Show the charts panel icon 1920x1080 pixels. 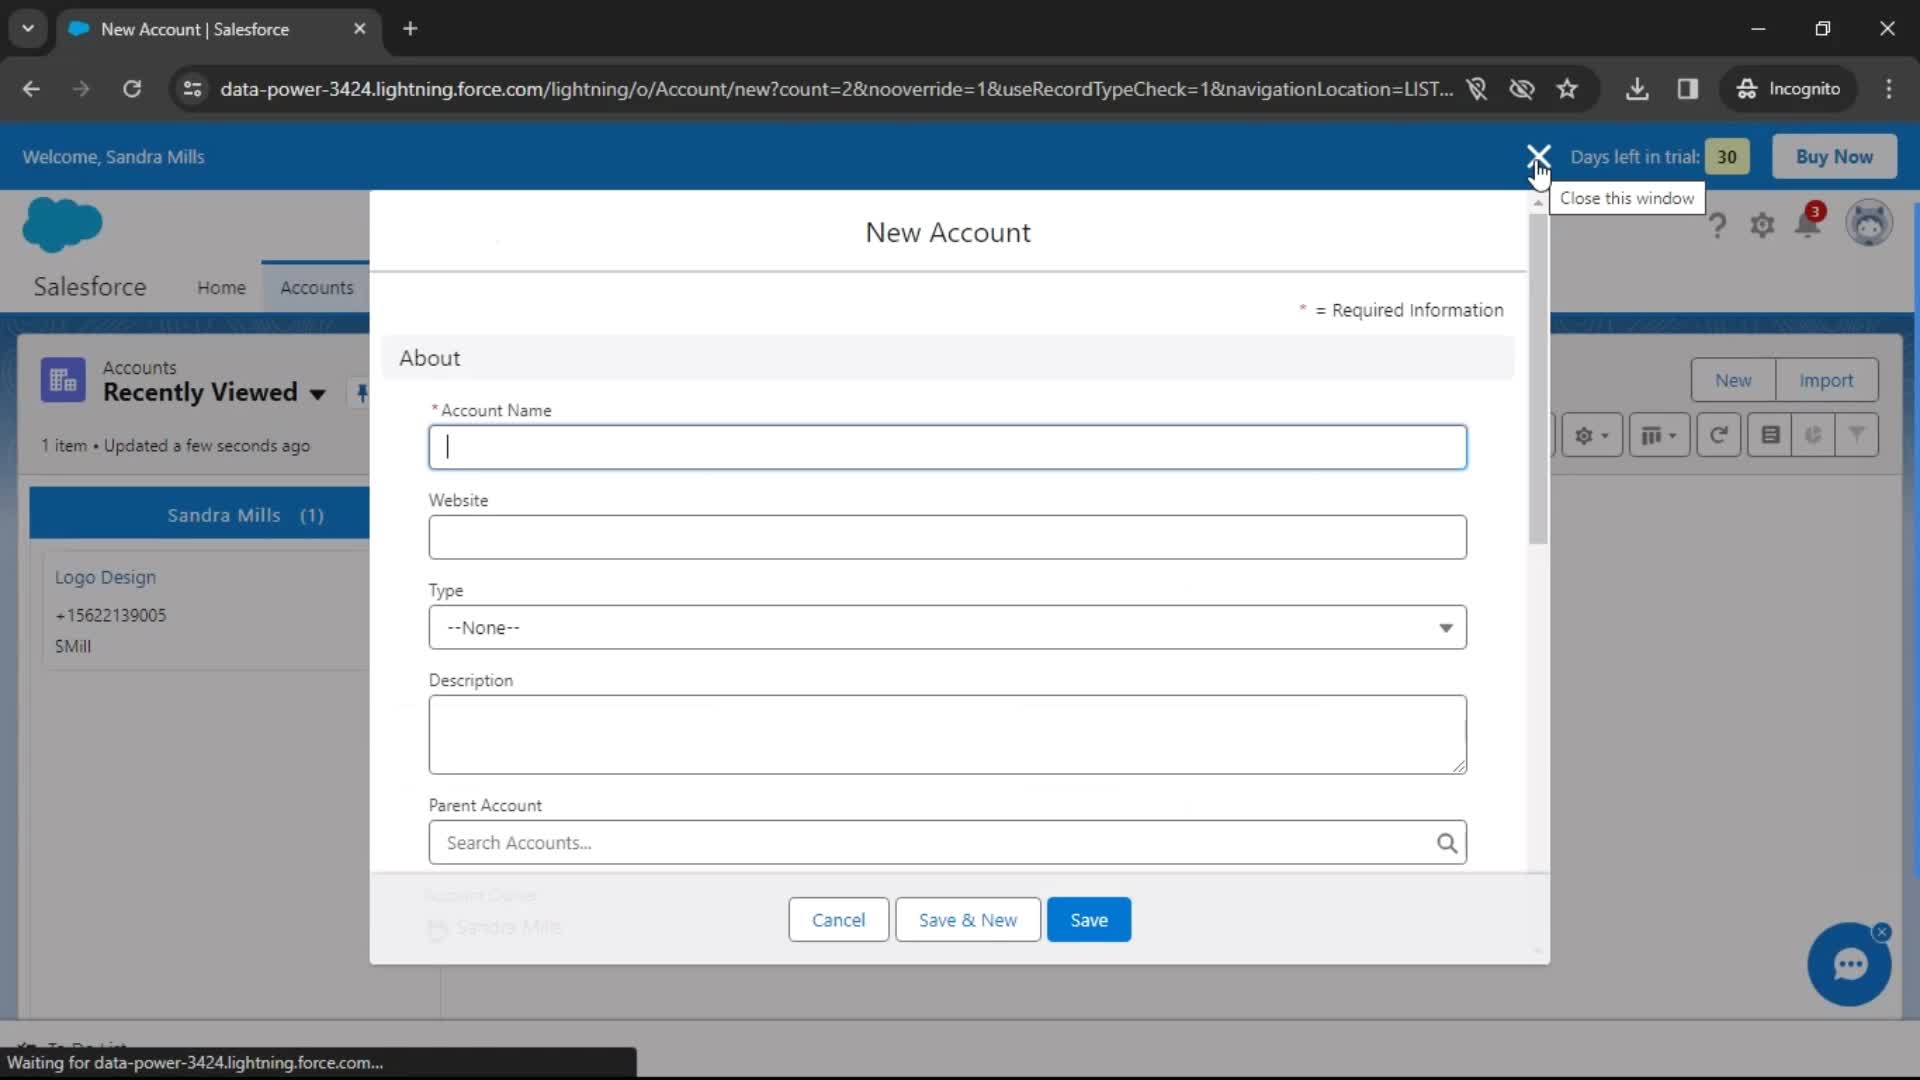coord(1813,436)
